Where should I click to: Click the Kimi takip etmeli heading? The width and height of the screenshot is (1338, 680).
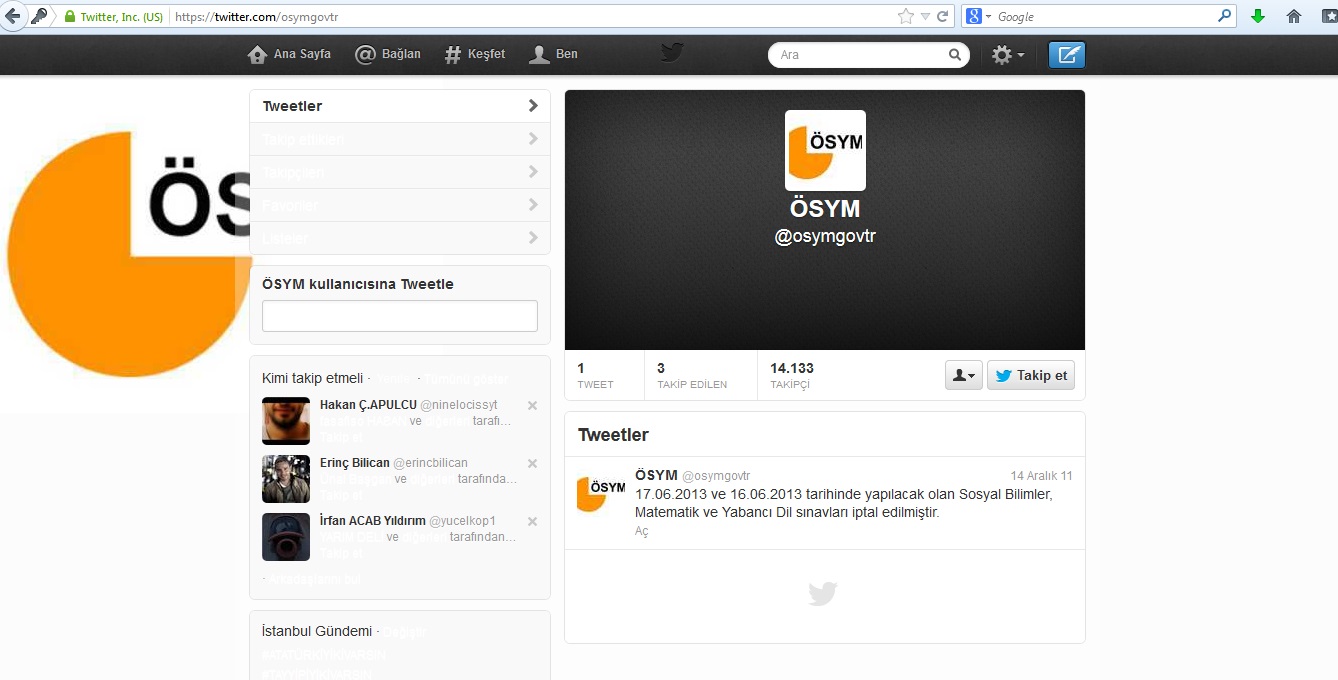(312, 378)
